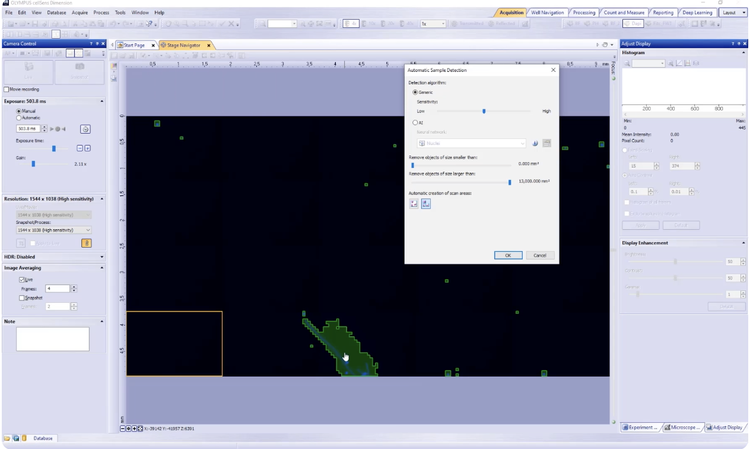Open the Snapshot/Process resolution dropdown
Image resolution: width=750 pixels, height=449 pixels.
click(x=54, y=230)
